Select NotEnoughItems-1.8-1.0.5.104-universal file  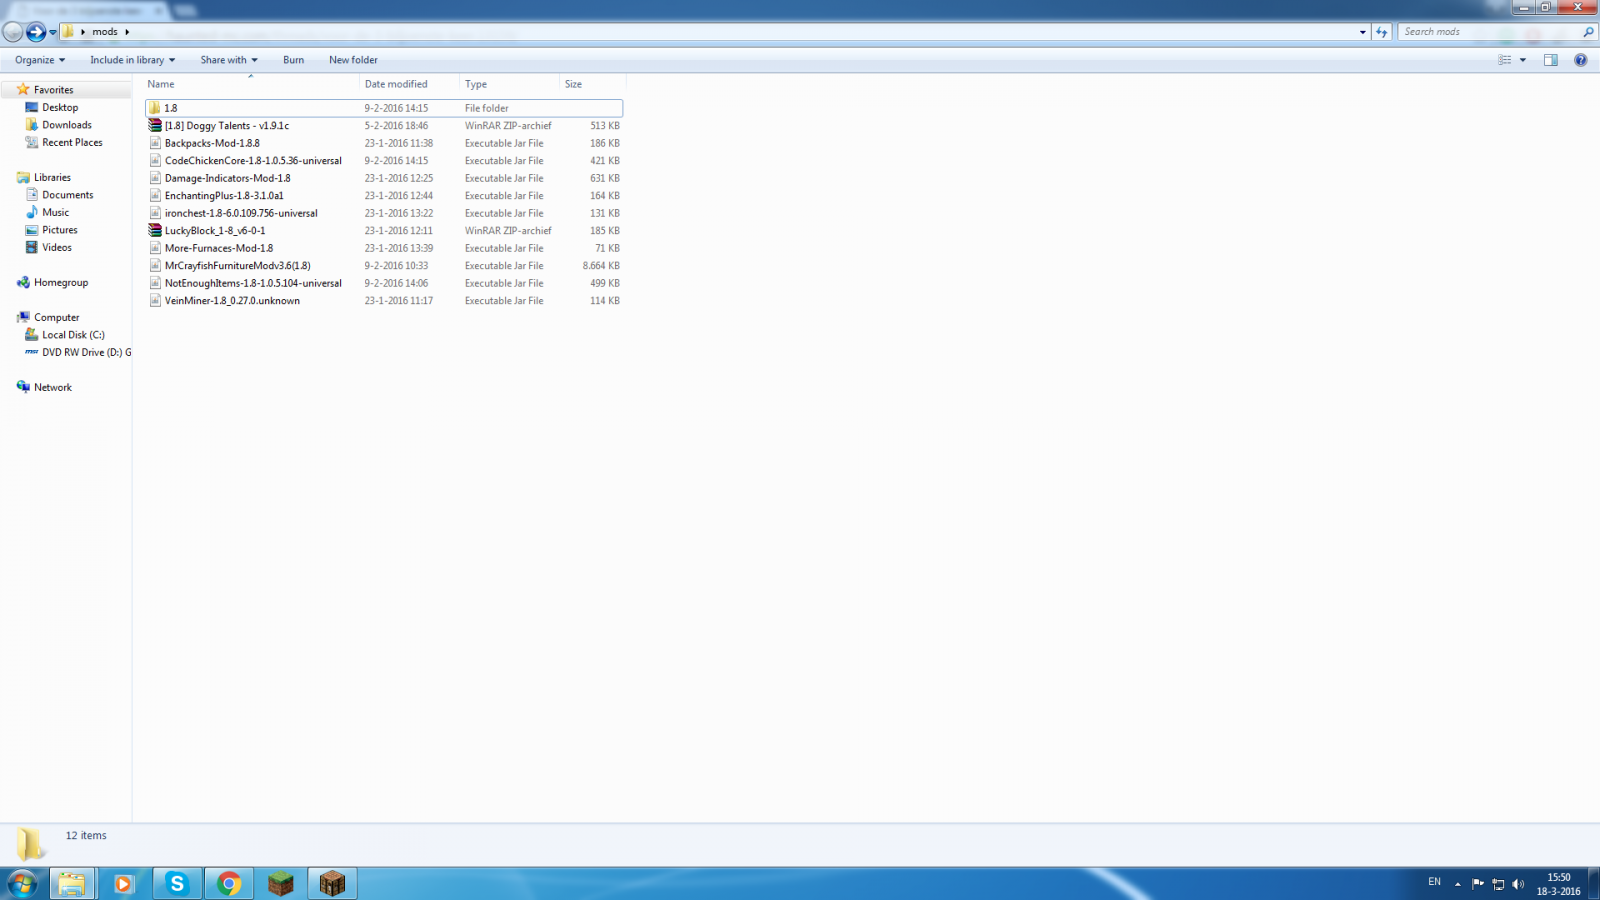click(x=253, y=283)
